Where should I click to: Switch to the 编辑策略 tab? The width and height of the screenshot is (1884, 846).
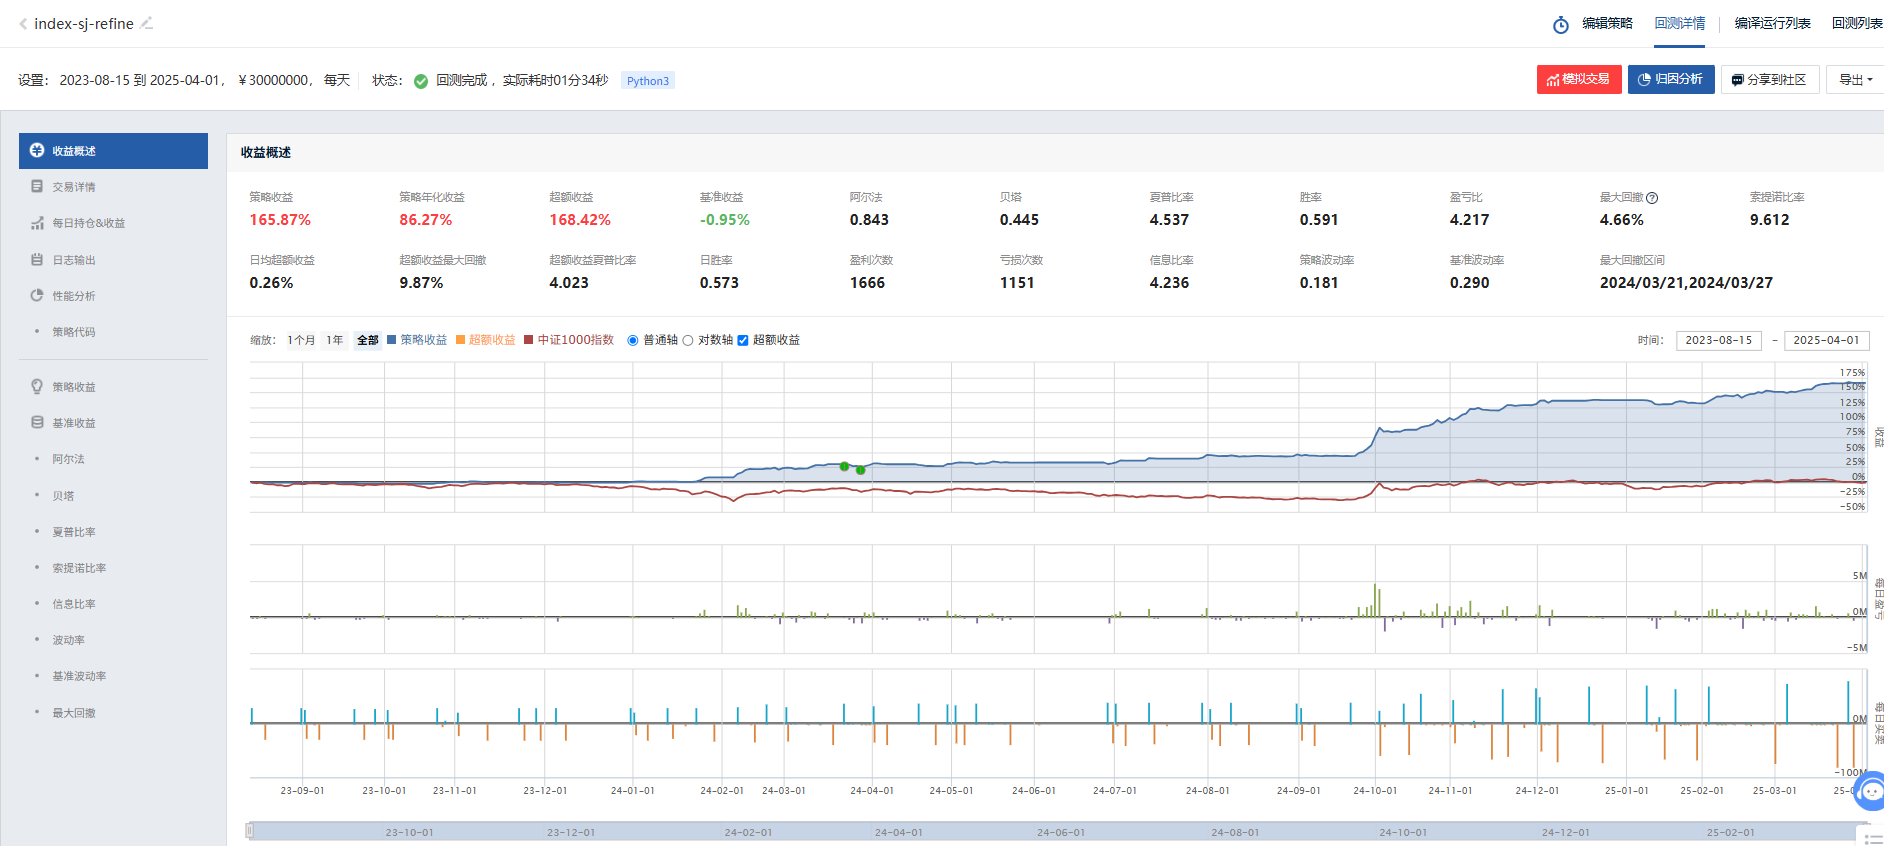point(1607,24)
